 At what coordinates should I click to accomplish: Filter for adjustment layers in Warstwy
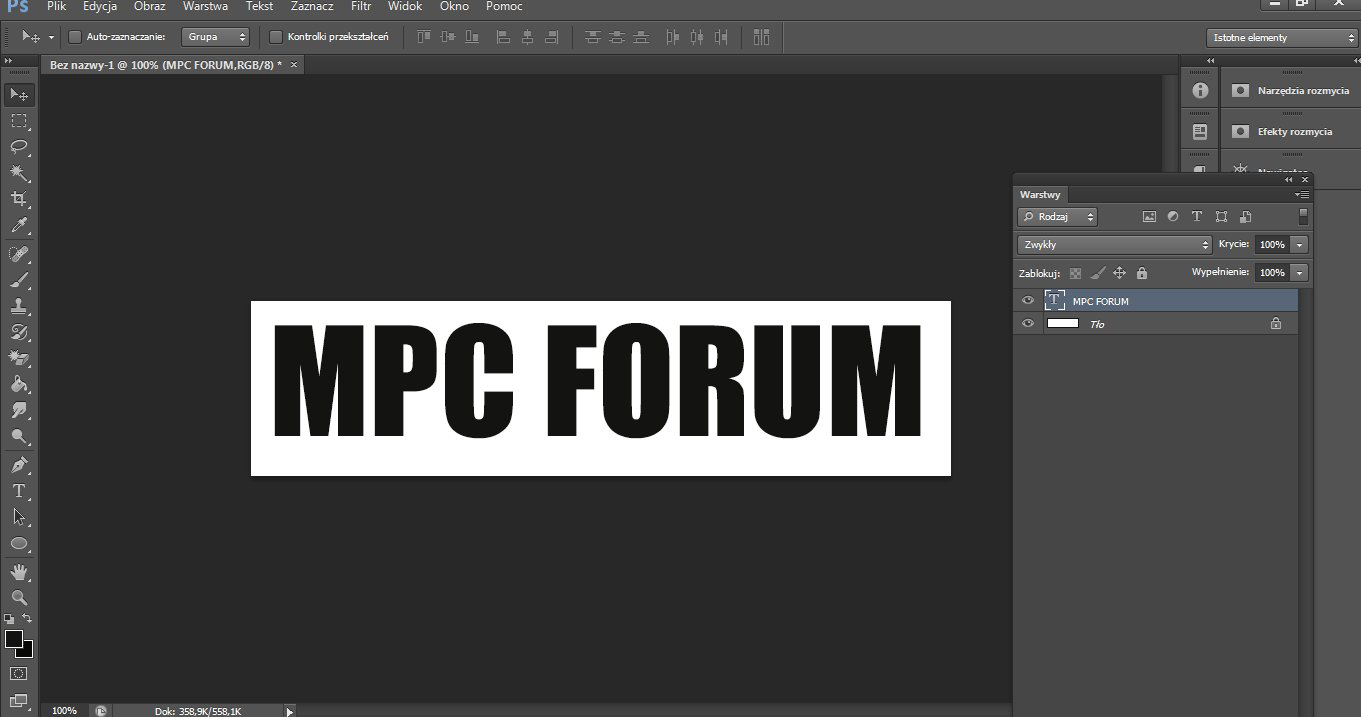tap(1173, 216)
